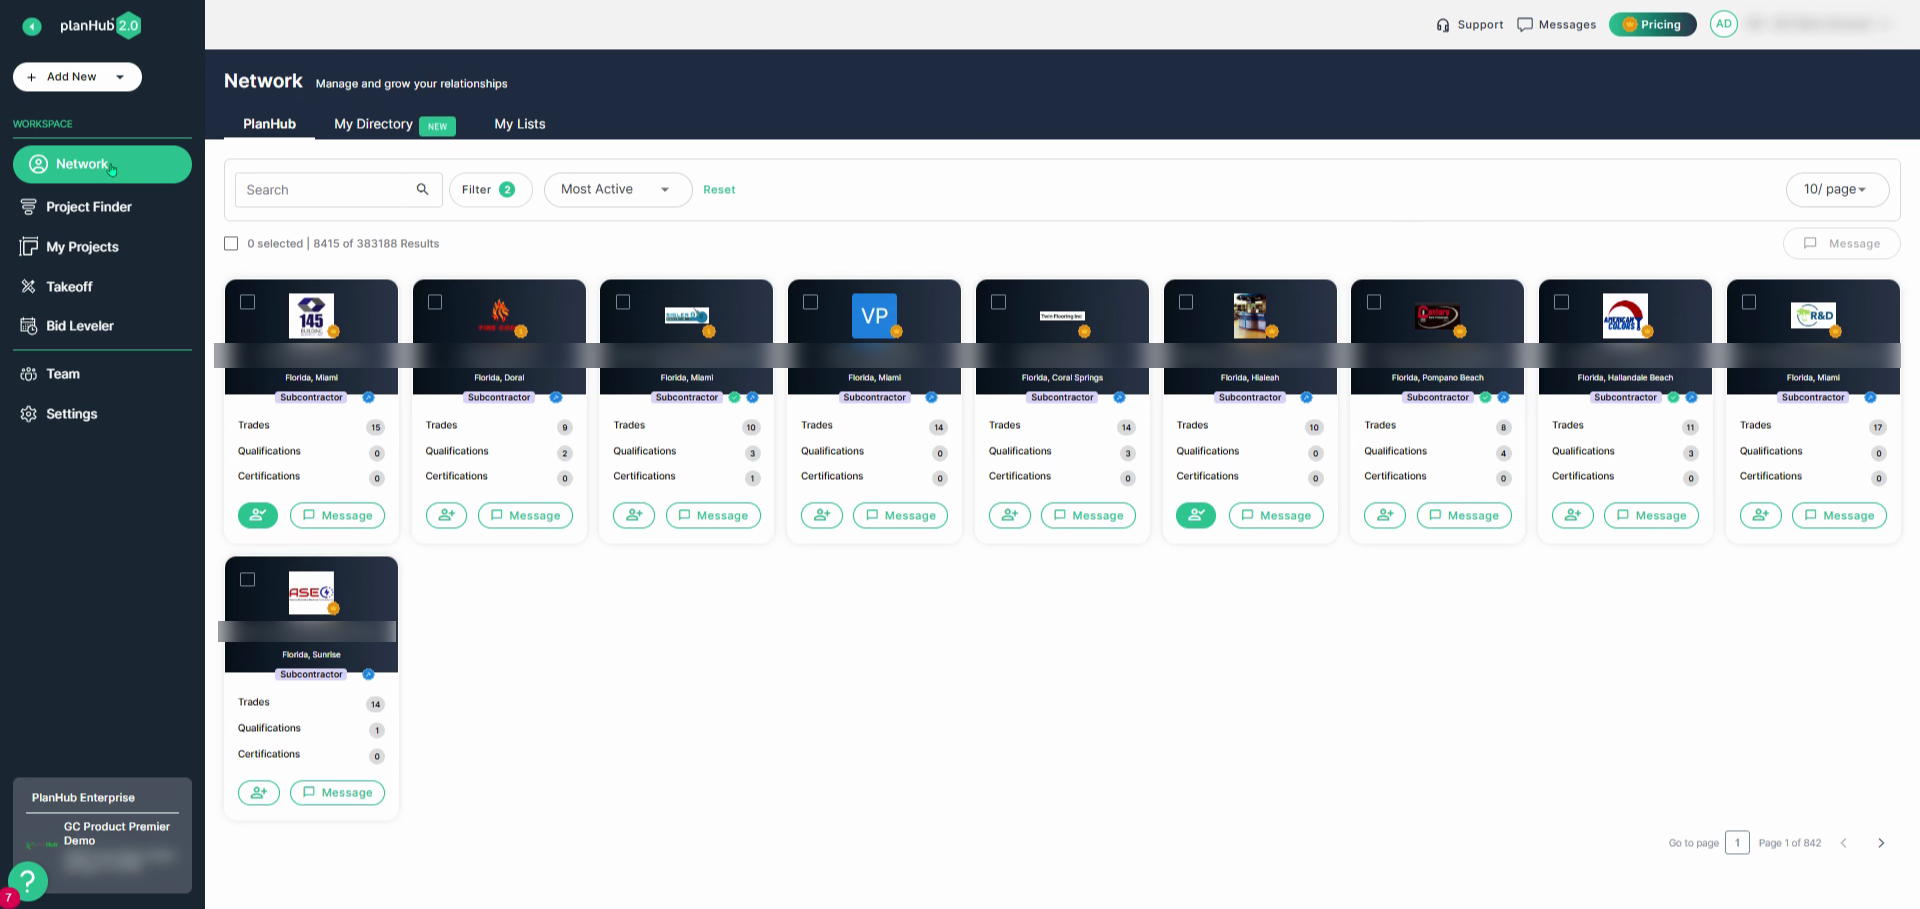The width and height of the screenshot is (1920, 909).
Task: Click the search magnifier icon
Action: (x=423, y=189)
